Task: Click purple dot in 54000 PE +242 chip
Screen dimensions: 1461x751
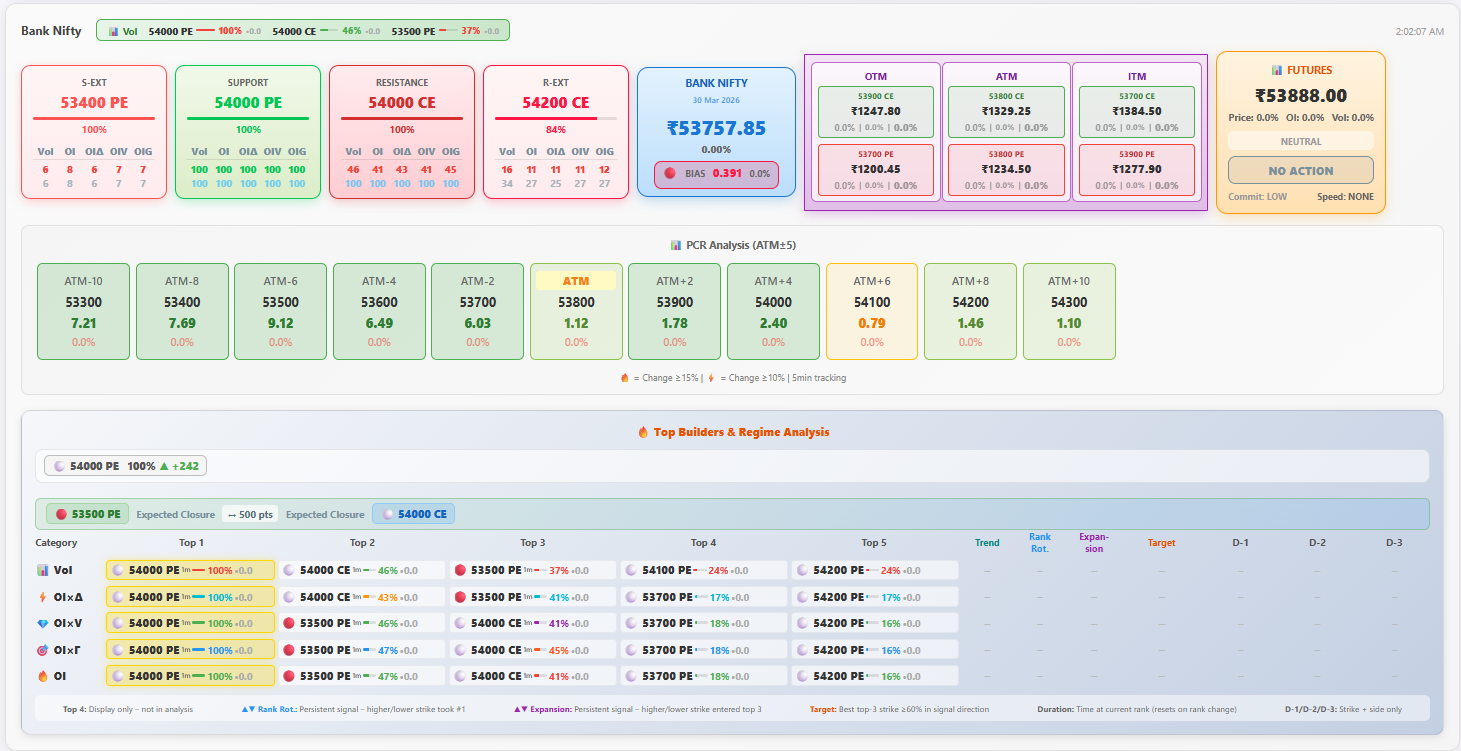Action: click(x=59, y=466)
